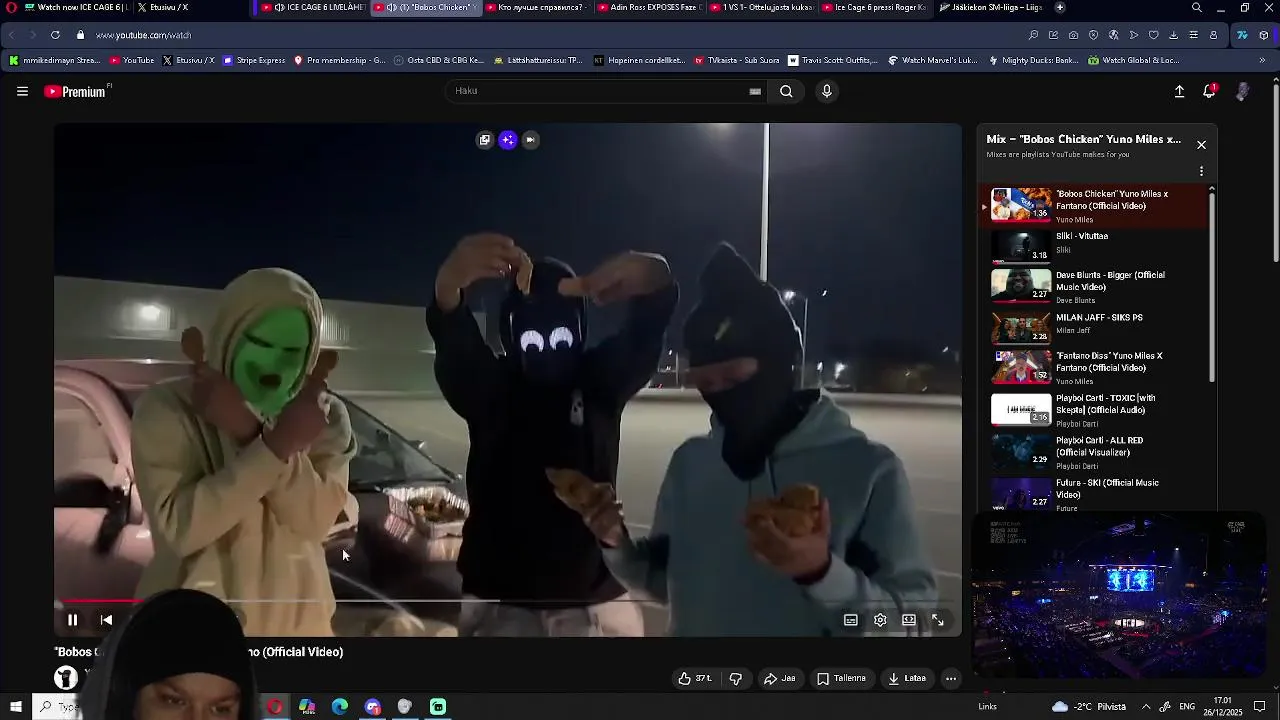The image size is (1280, 720).
Task: Open the create upload icon
Action: (1179, 91)
